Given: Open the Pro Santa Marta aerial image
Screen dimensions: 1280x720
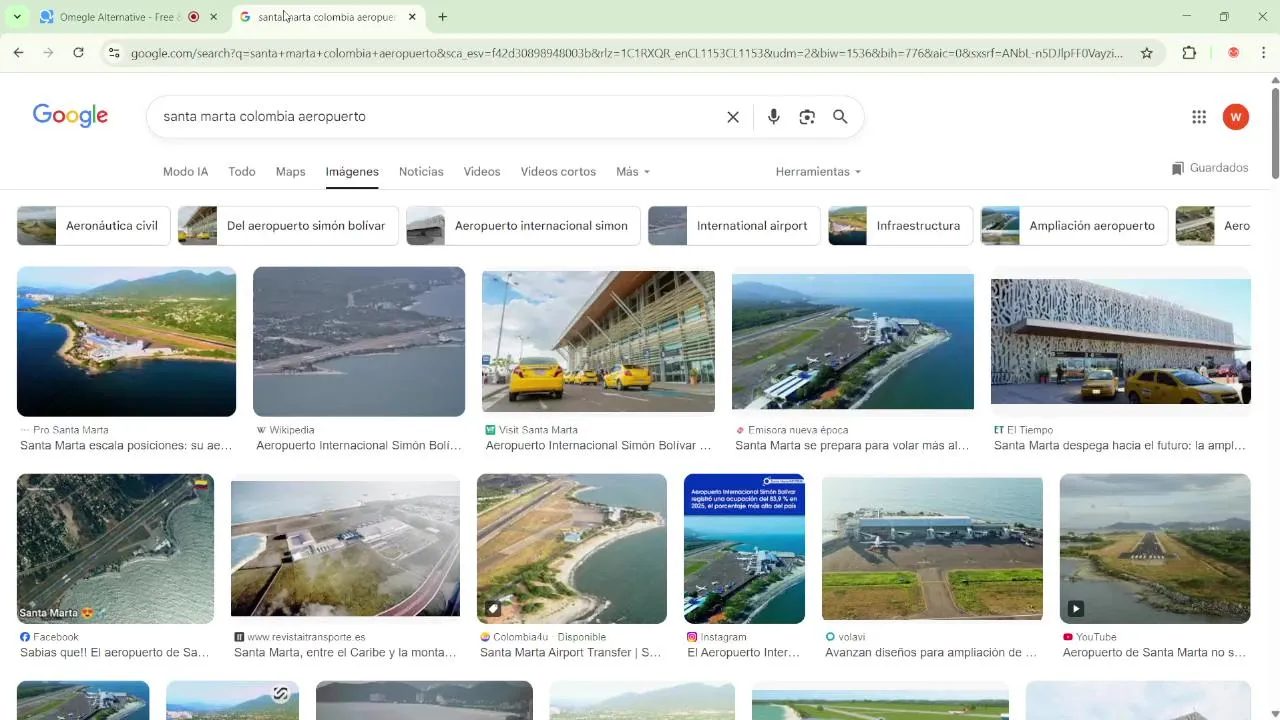Looking at the screenshot, I should pos(126,342).
